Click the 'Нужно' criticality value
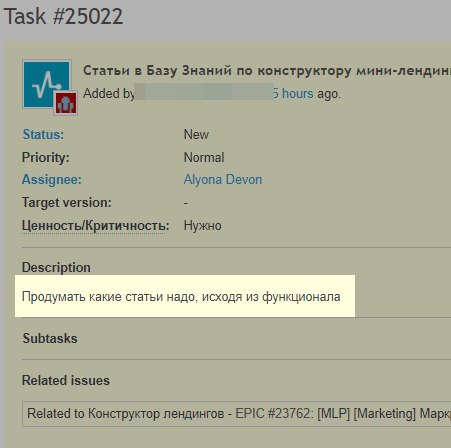The image size is (451, 448). pyautogui.click(x=203, y=226)
